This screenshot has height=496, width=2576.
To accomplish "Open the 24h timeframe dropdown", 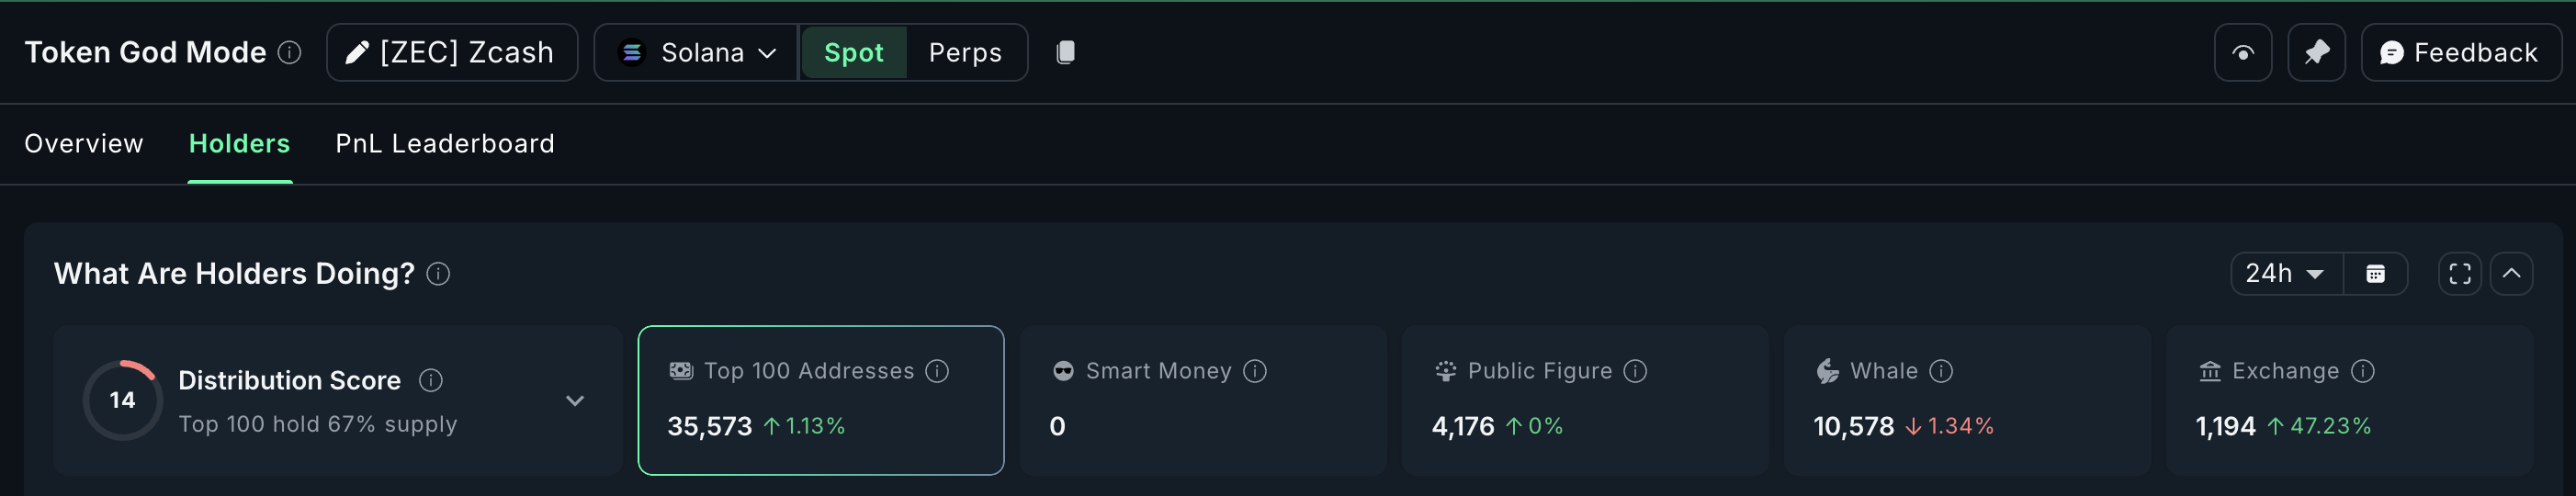I will click(2285, 274).
